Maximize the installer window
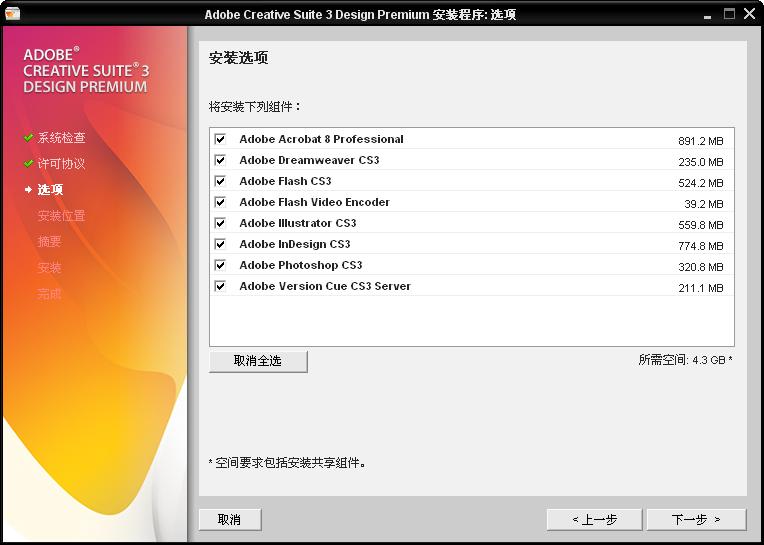The width and height of the screenshot is (764, 545). click(x=729, y=14)
